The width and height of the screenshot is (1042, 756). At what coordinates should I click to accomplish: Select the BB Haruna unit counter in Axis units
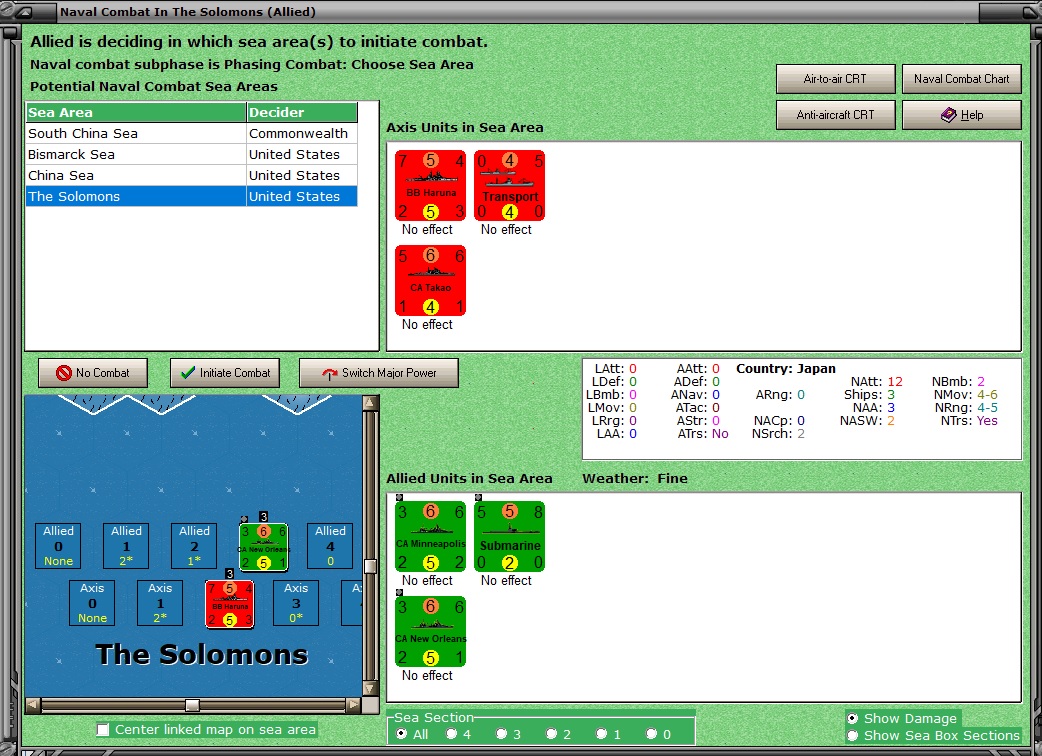430,185
